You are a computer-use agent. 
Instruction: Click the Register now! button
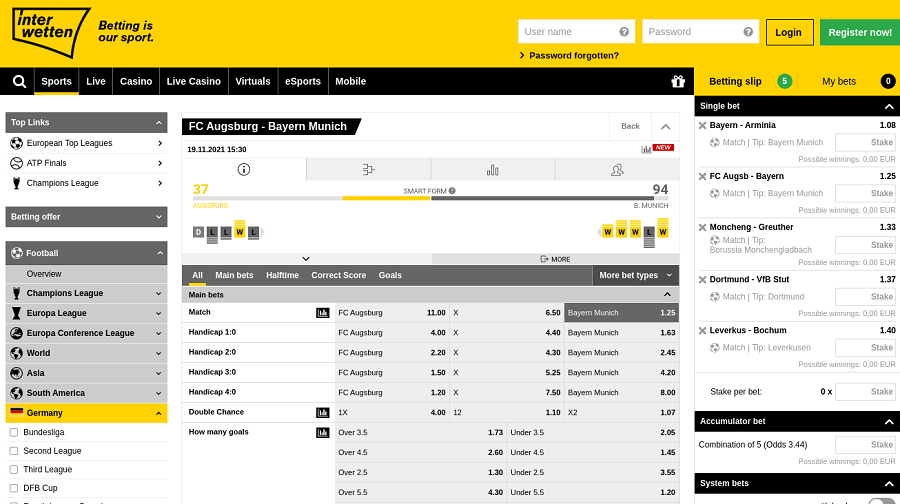pos(860,32)
